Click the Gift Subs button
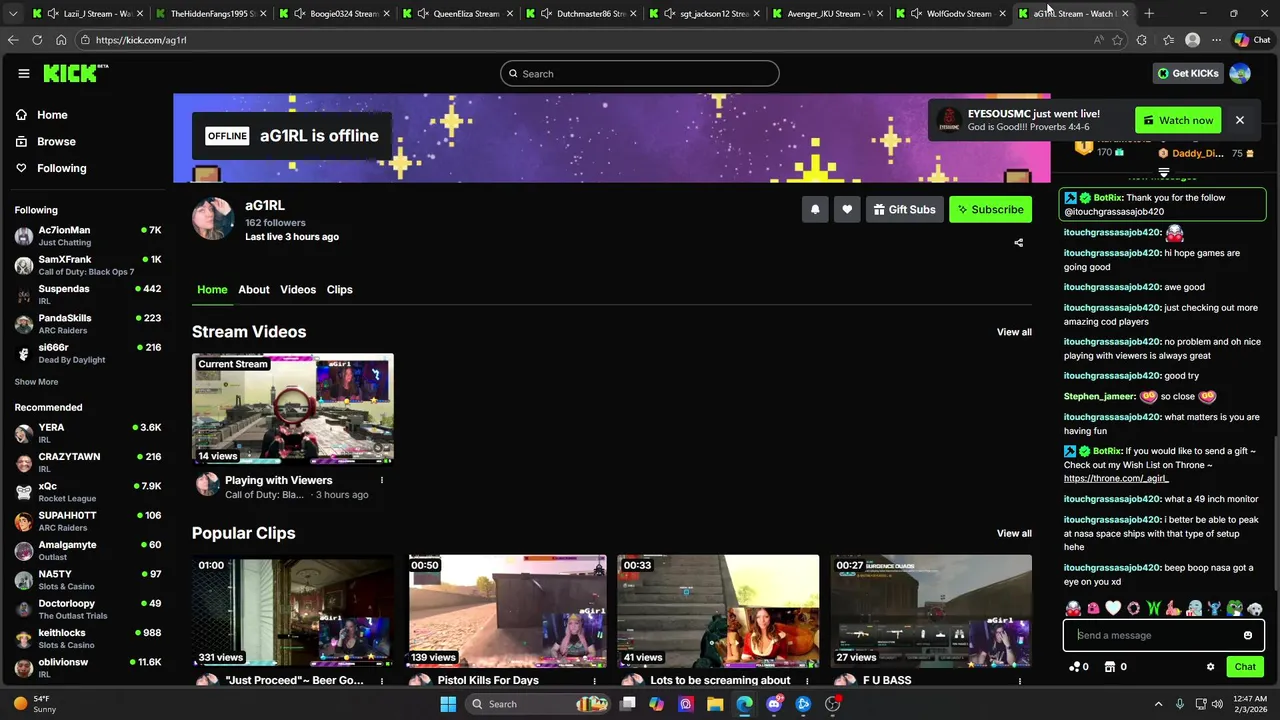The height and width of the screenshot is (720, 1280). coord(904,209)
